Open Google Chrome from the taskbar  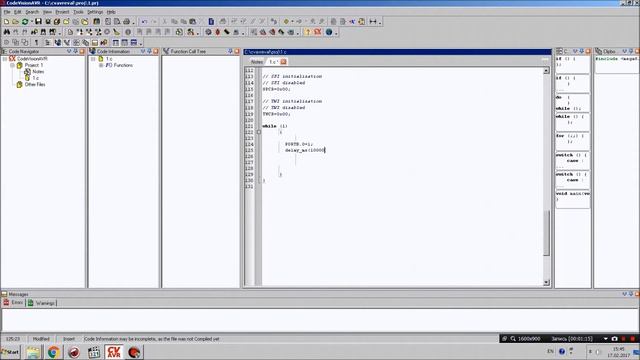pos(53,352)
